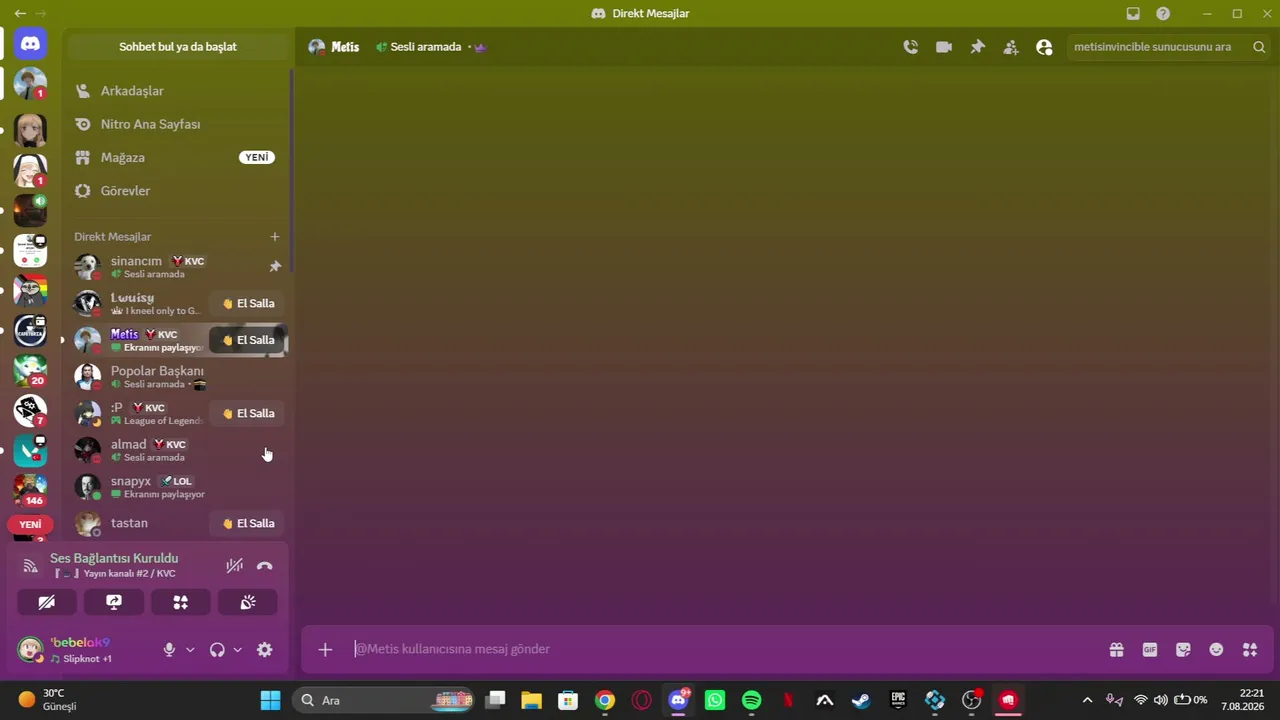Open the Help question mark icon

pos(1163,14)
